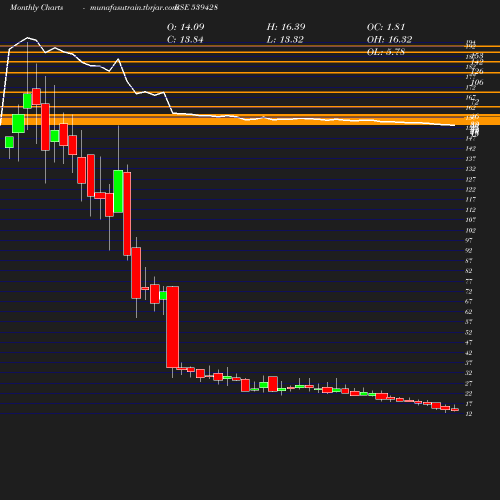Click the price axis label 132
The image size is (500, 500).
click(470, 169)
